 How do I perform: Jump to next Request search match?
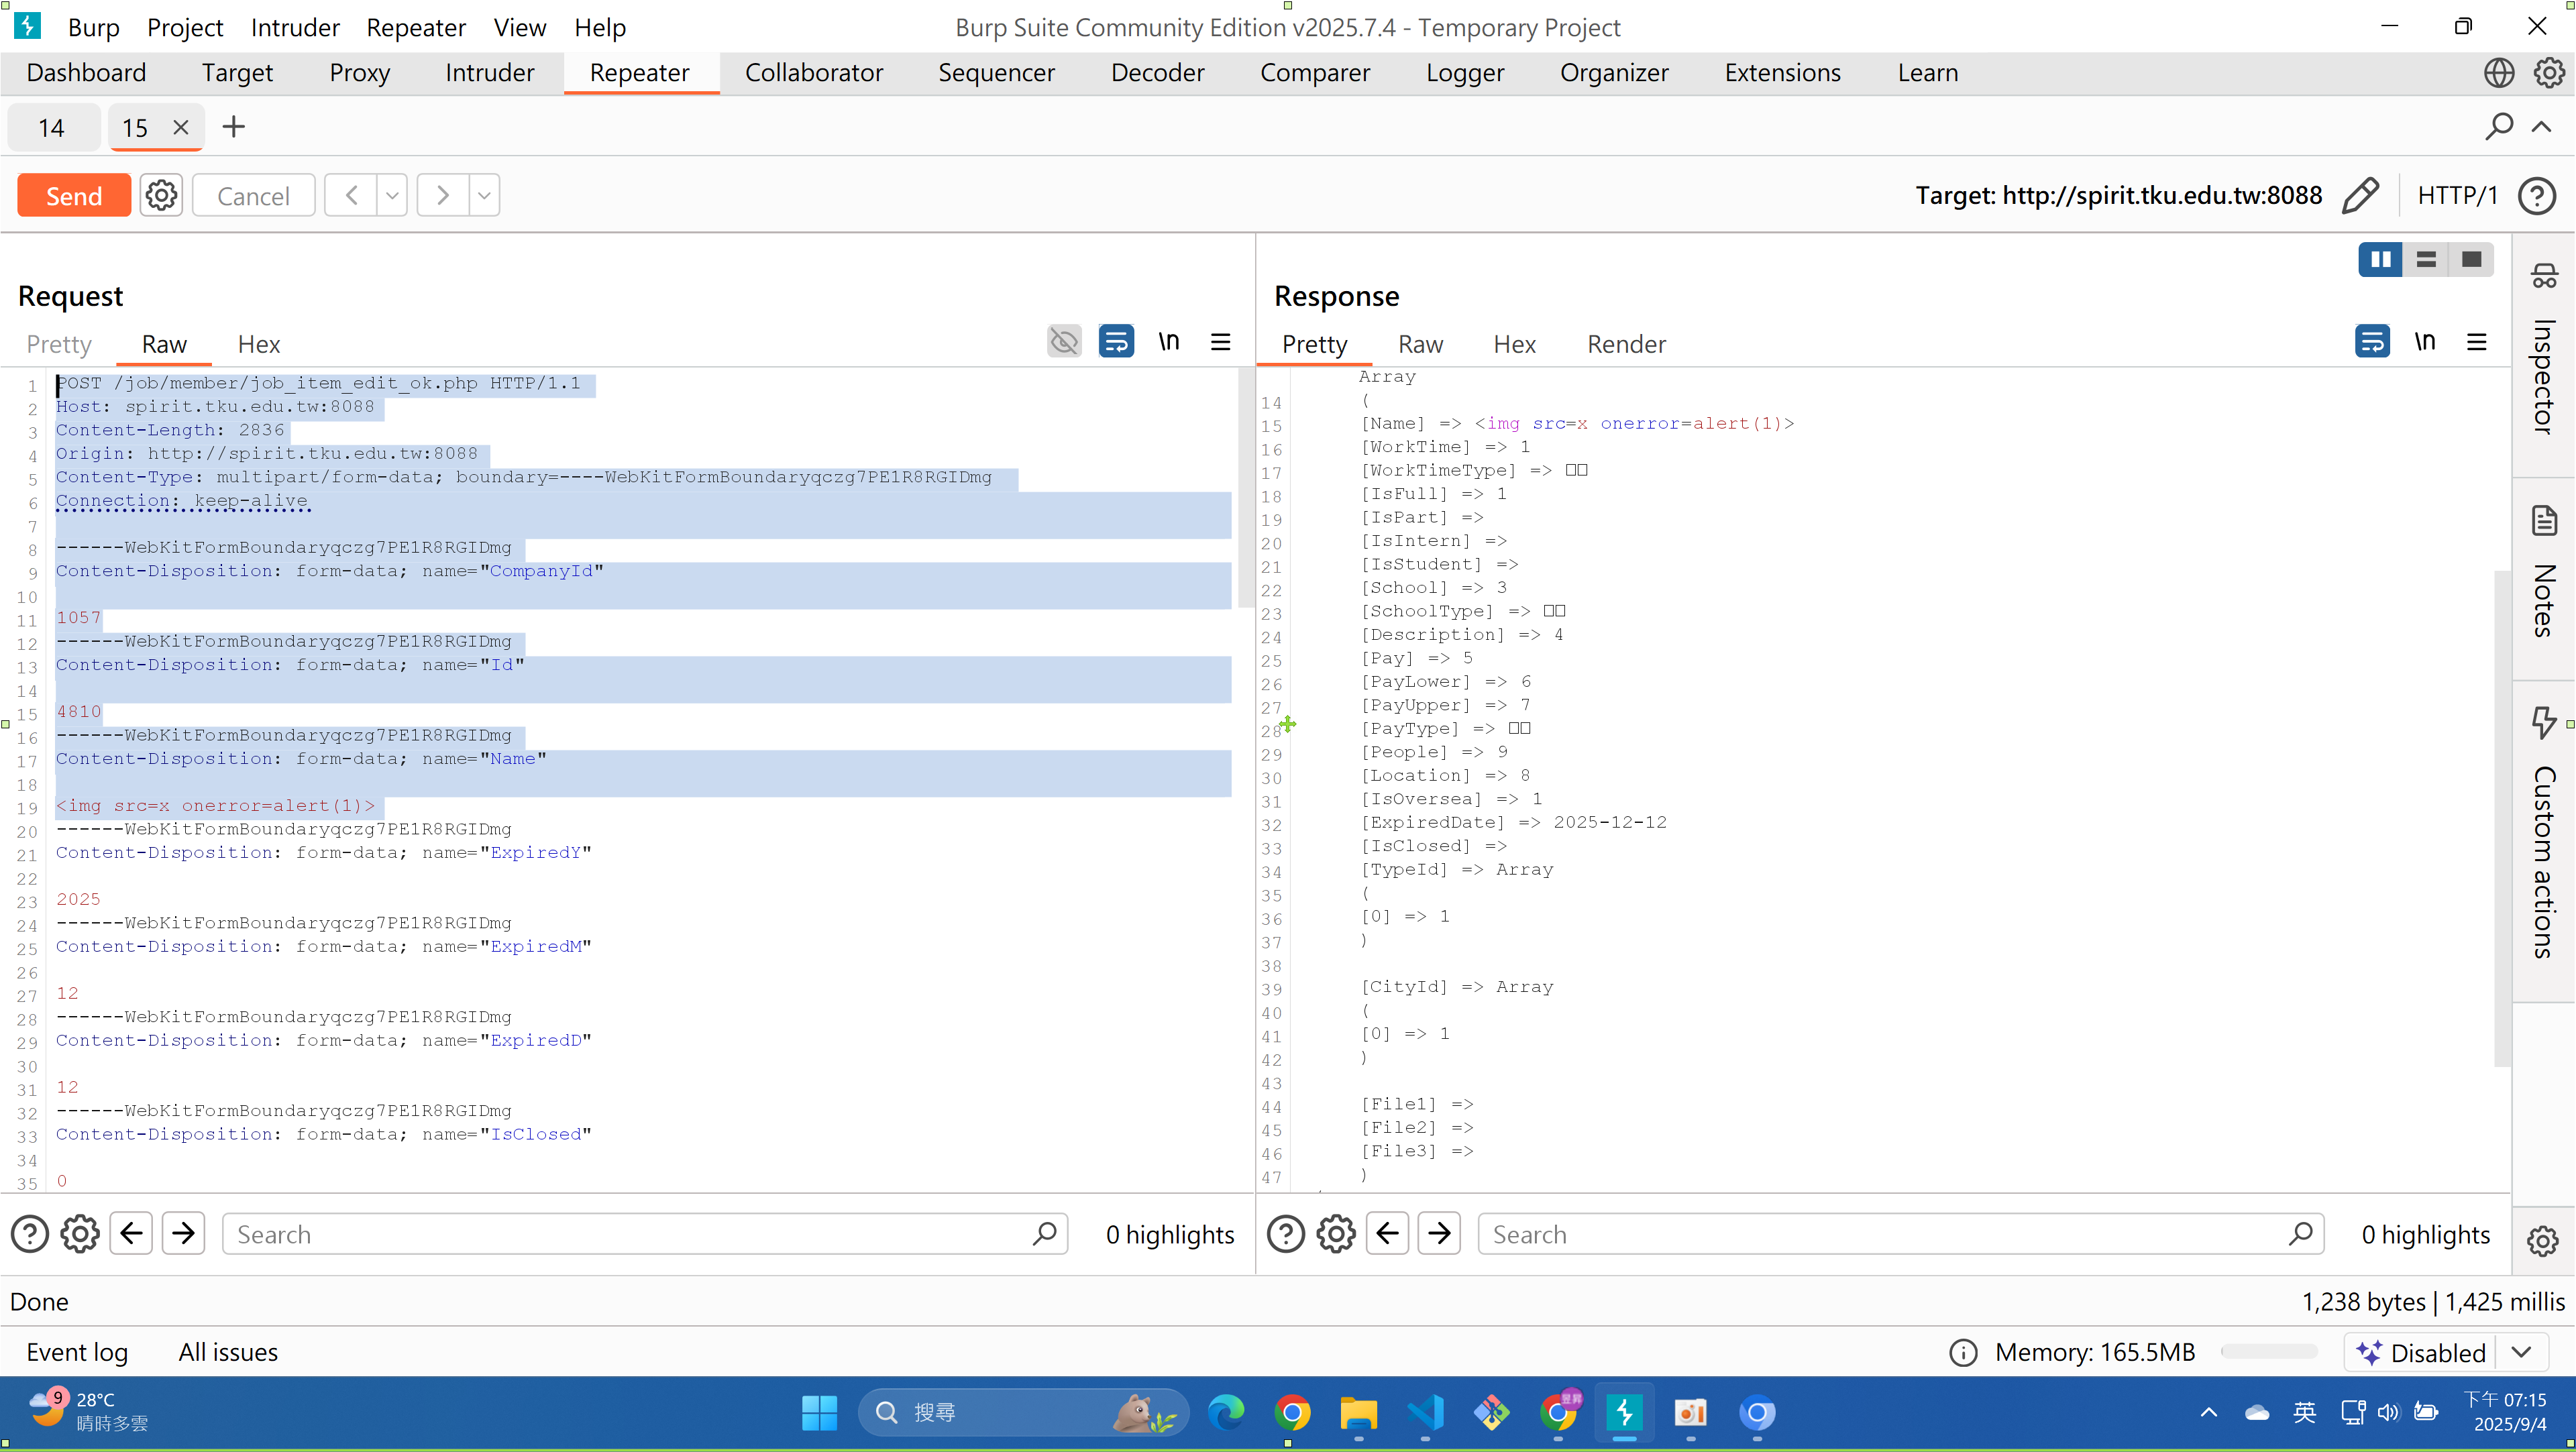pyautogui.click(x=183, y=1233)
